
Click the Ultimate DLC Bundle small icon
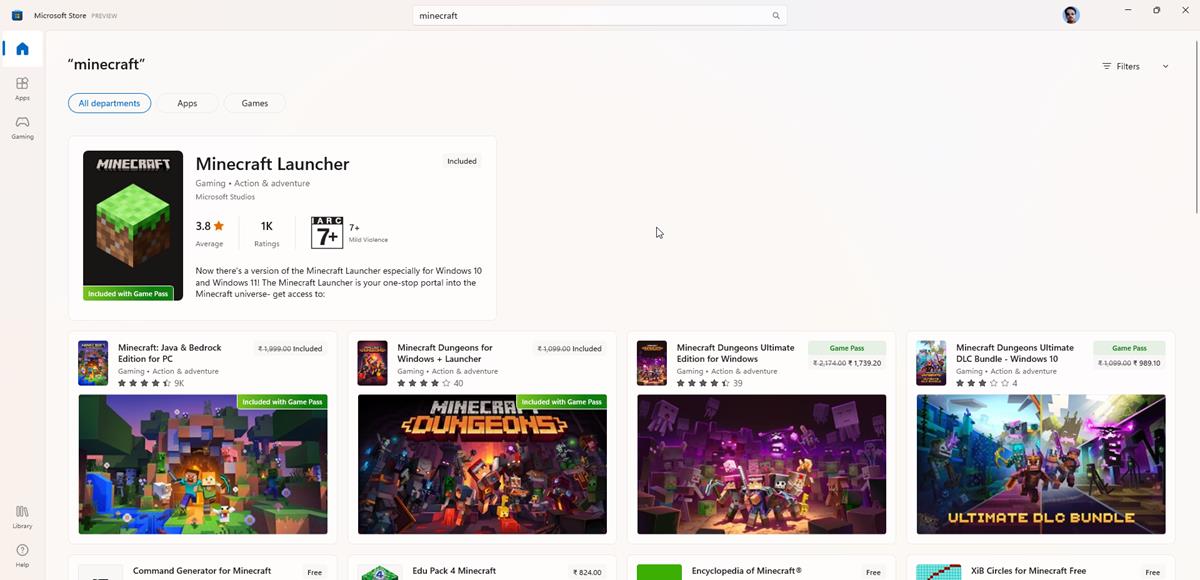[x=931, y=362]
